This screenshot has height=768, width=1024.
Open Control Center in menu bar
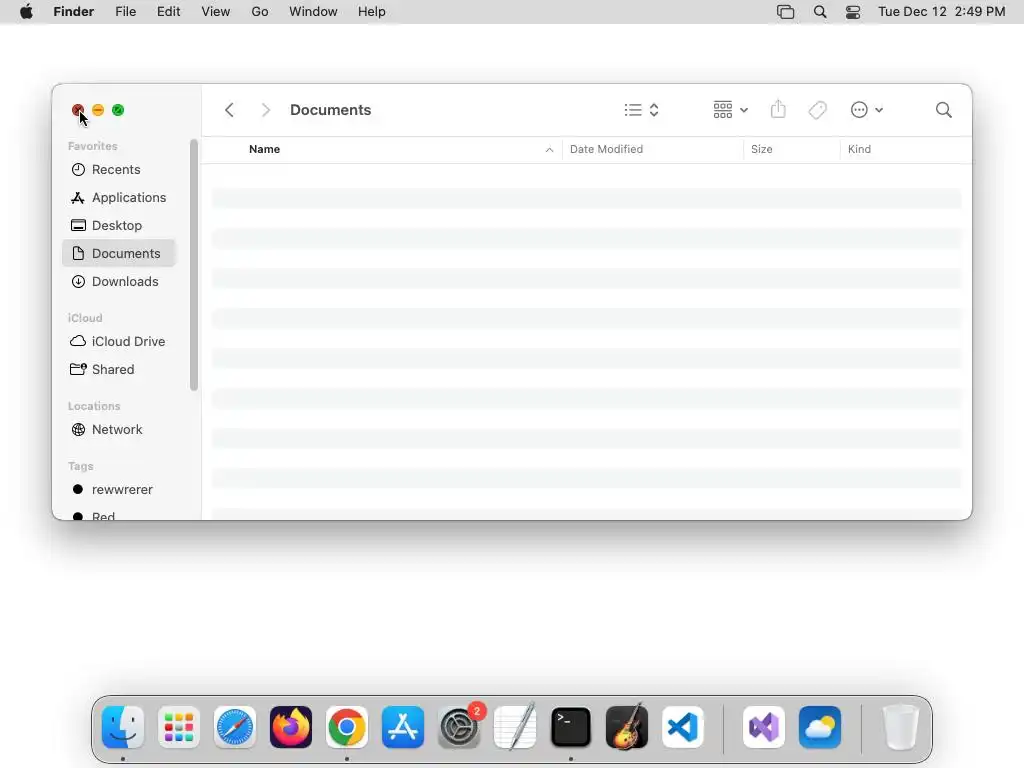tap(853, 12)
